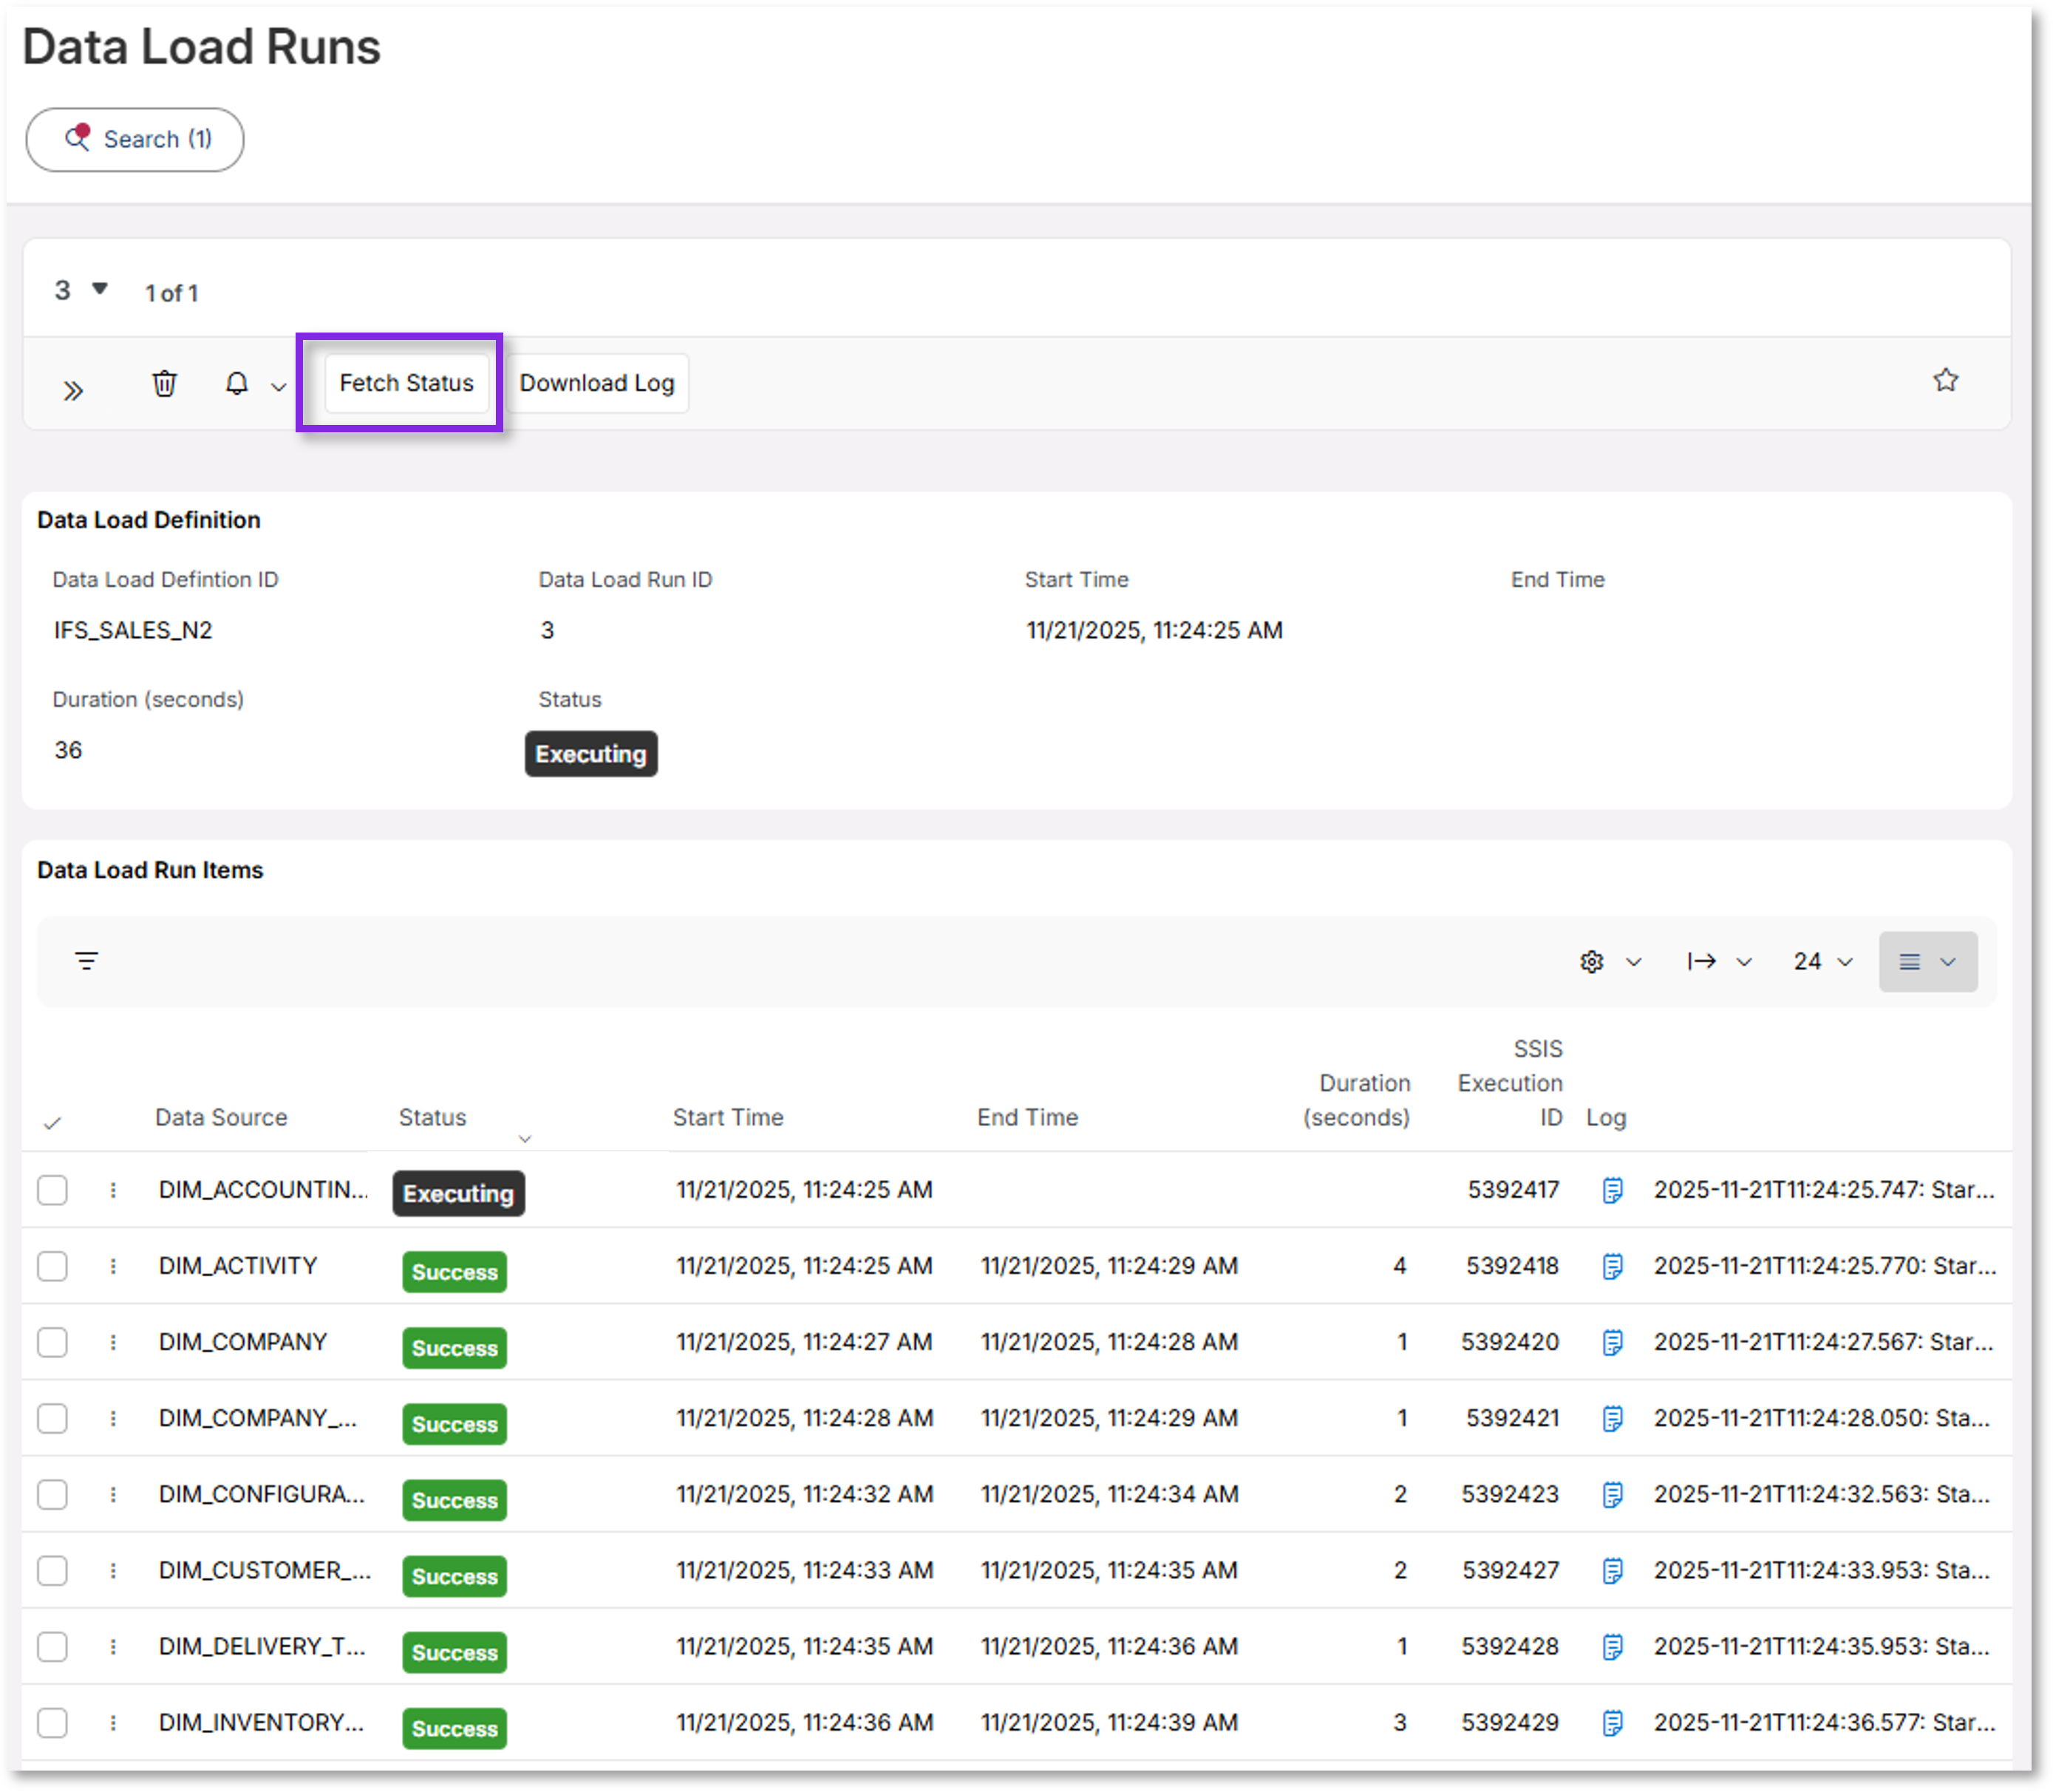Click Success badge in DIM_COMPANY_... row
Screen dimensions: 2053x1792
point(454,1424)
